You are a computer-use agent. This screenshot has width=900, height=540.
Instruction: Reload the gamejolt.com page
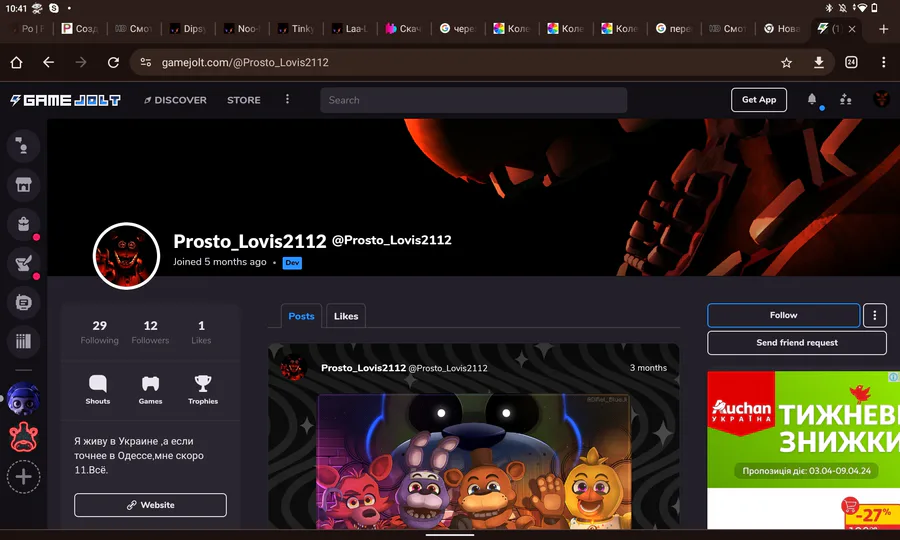(113, 63)
